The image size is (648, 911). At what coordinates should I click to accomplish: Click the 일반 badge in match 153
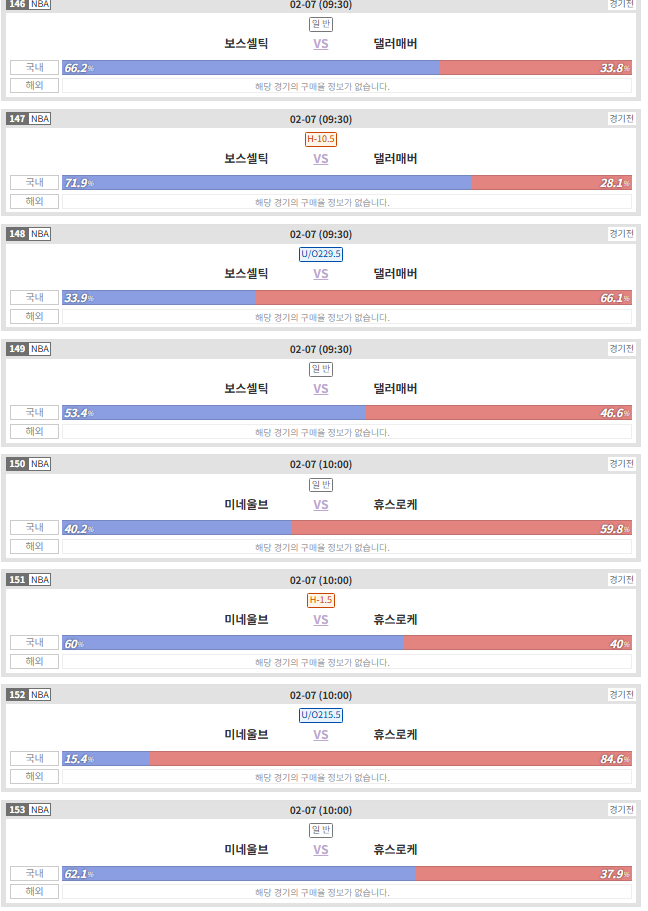pos(321,830)
